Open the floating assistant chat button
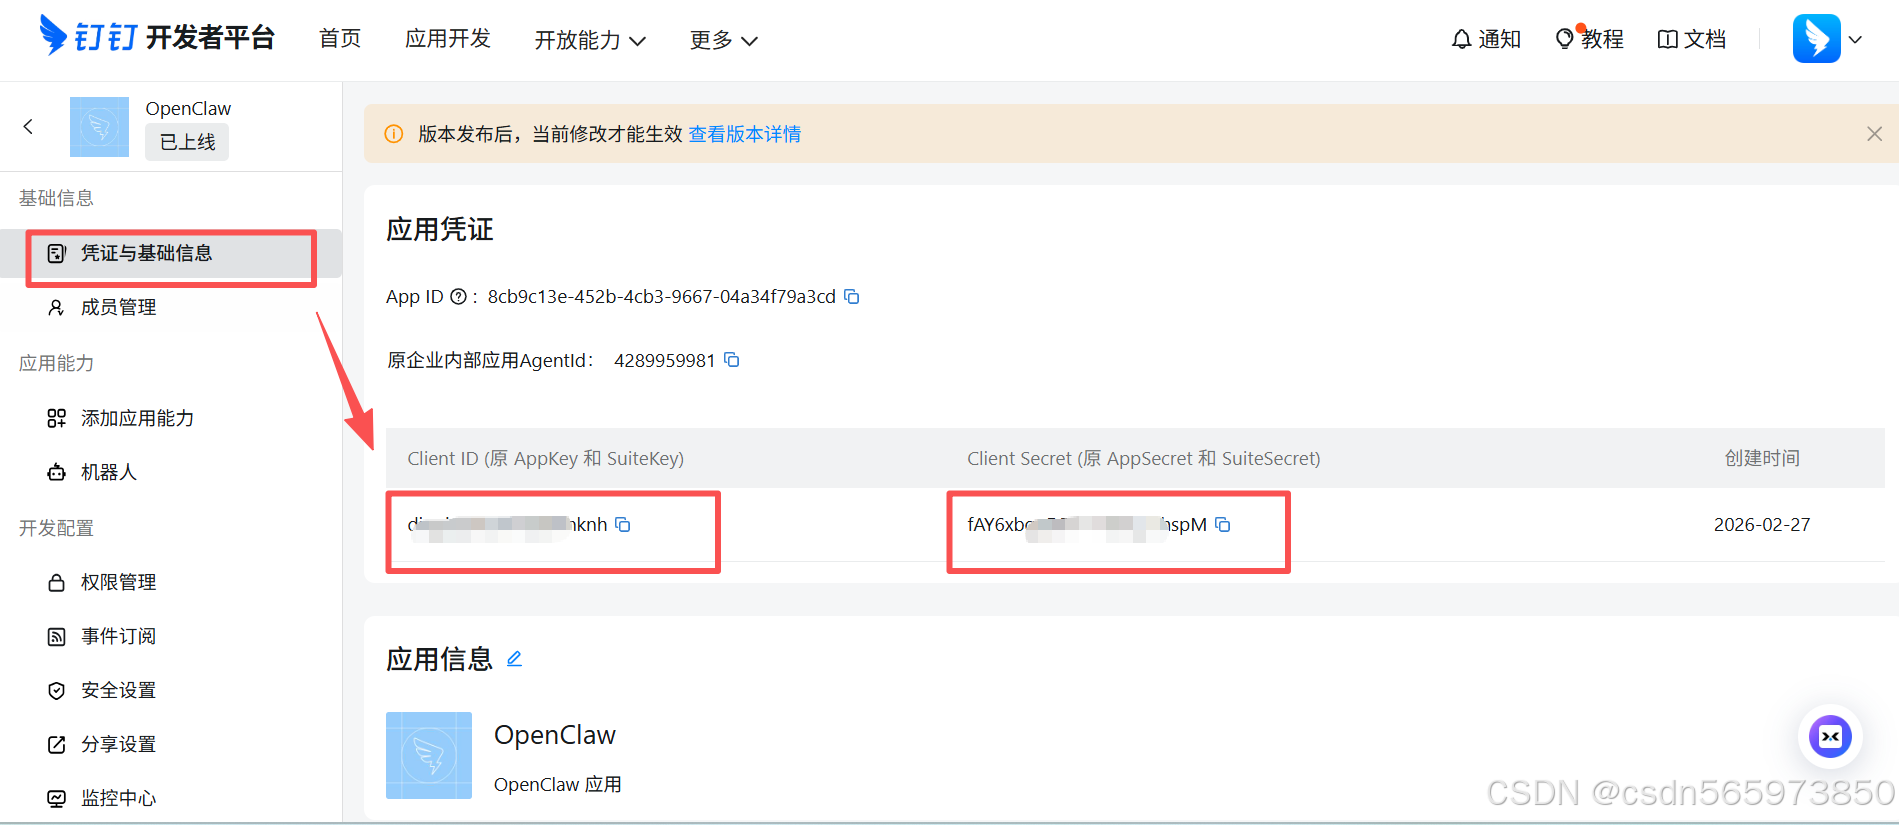The height and width of the screenshot is (825, 1899). coord(1830,737)
